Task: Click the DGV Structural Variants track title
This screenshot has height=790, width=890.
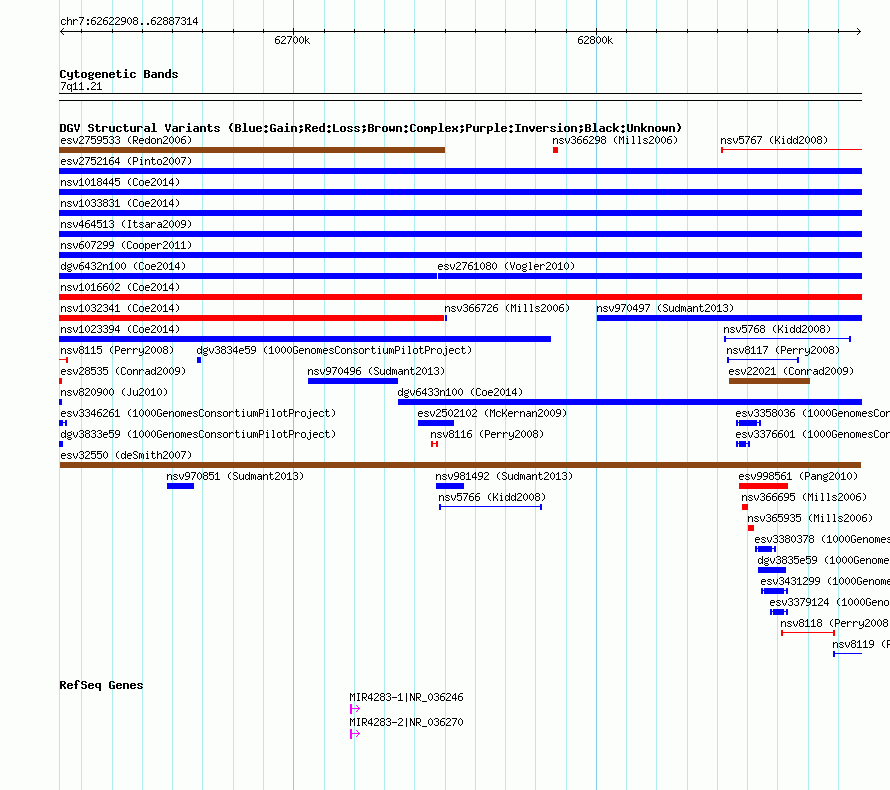Action: pos(371,128)
